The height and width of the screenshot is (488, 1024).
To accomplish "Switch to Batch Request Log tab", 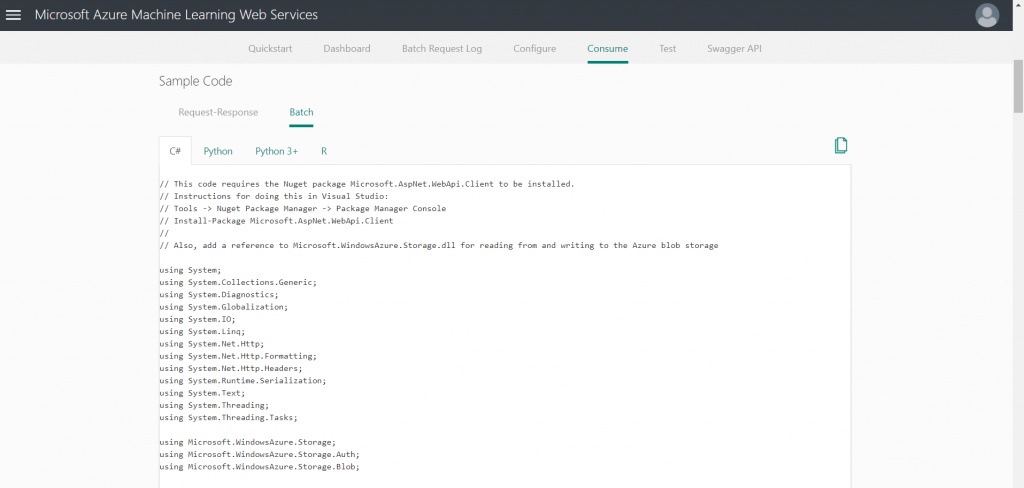I will pos(442,49).
